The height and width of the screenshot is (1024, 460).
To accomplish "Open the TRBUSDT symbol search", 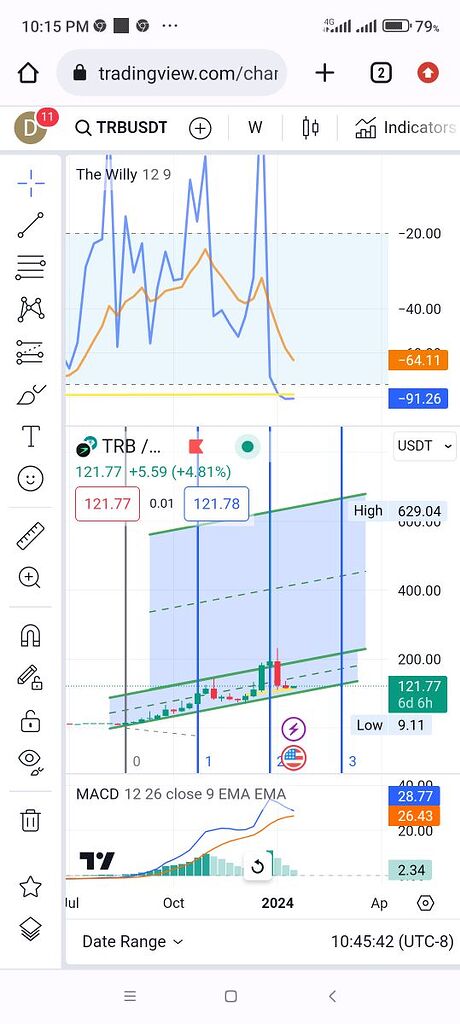I will (x=122, y=127).
